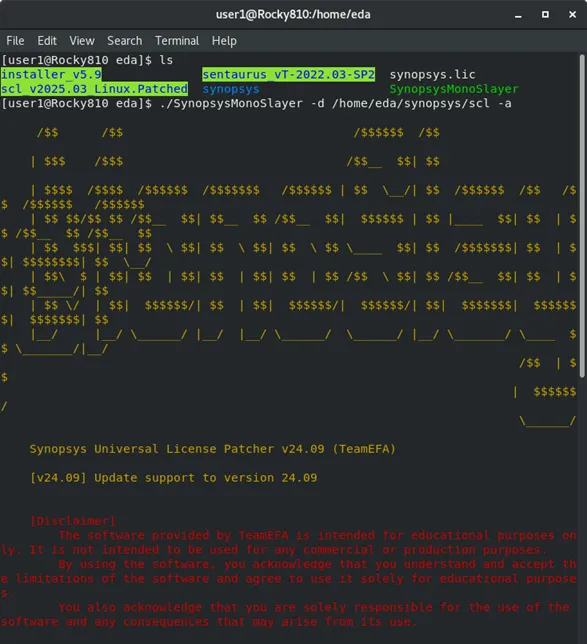Viewport: 587px width, 644px height.
Task: Click the synopsys.lic file name
Action: [x=432, y=74]
